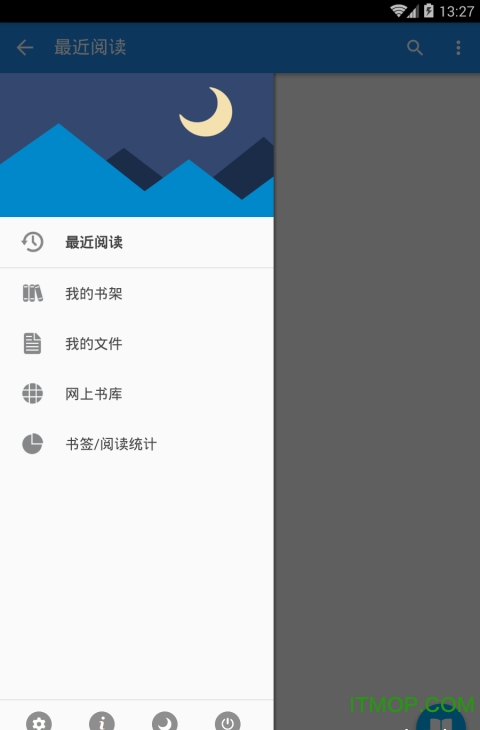This screenshot has height=730, width=480.
Task: Open the three-dot overflow menu
Action: (x=458, y=47)
